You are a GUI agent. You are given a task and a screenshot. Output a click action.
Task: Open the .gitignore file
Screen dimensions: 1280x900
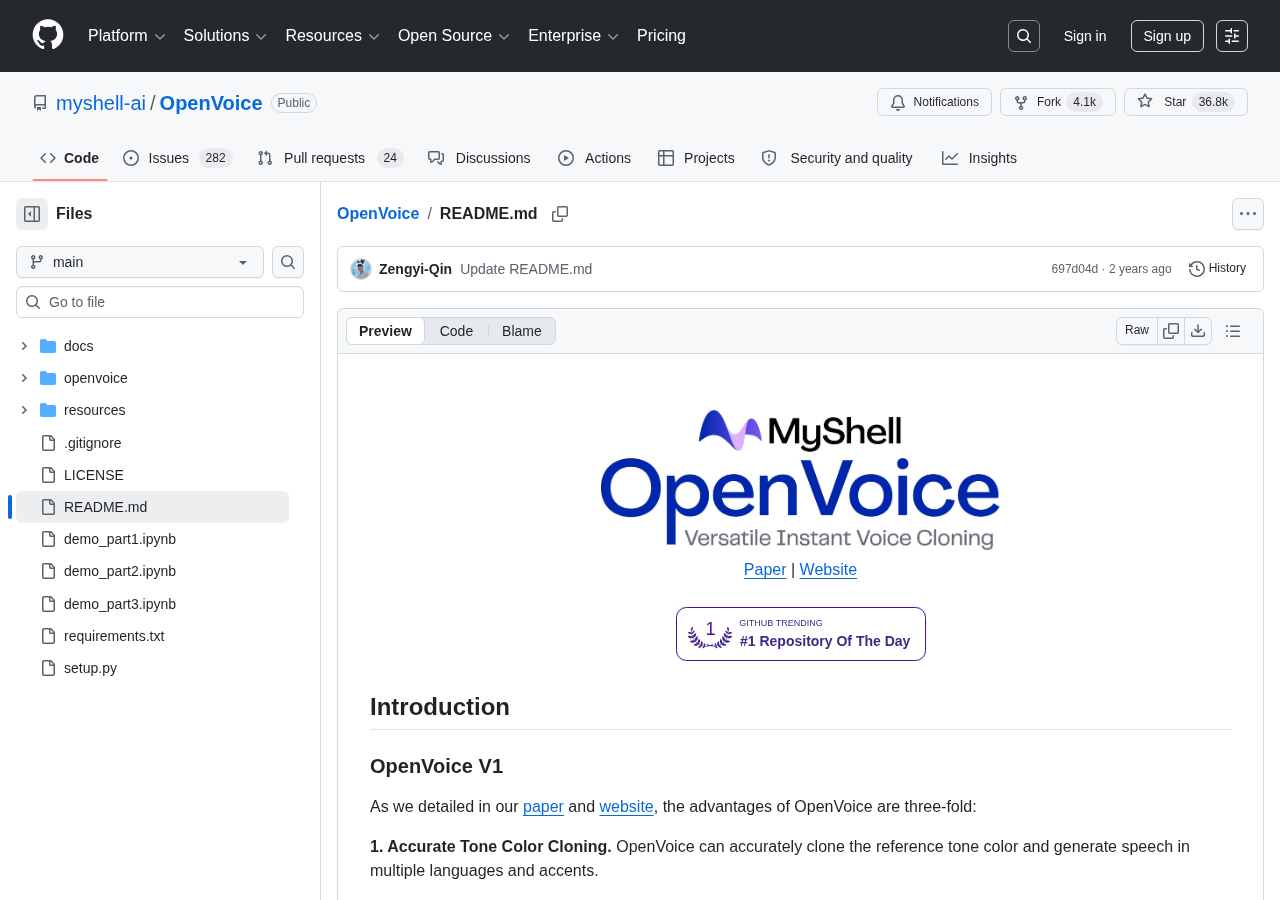coord(152,443)
